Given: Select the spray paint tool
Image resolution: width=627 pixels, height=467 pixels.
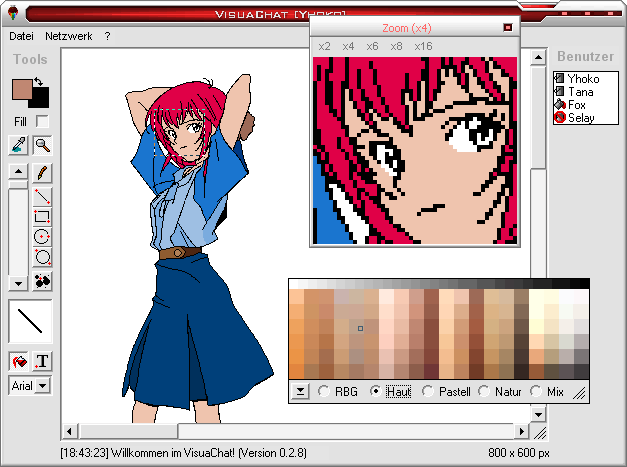Looking at the screenshot, I should 42,281.
